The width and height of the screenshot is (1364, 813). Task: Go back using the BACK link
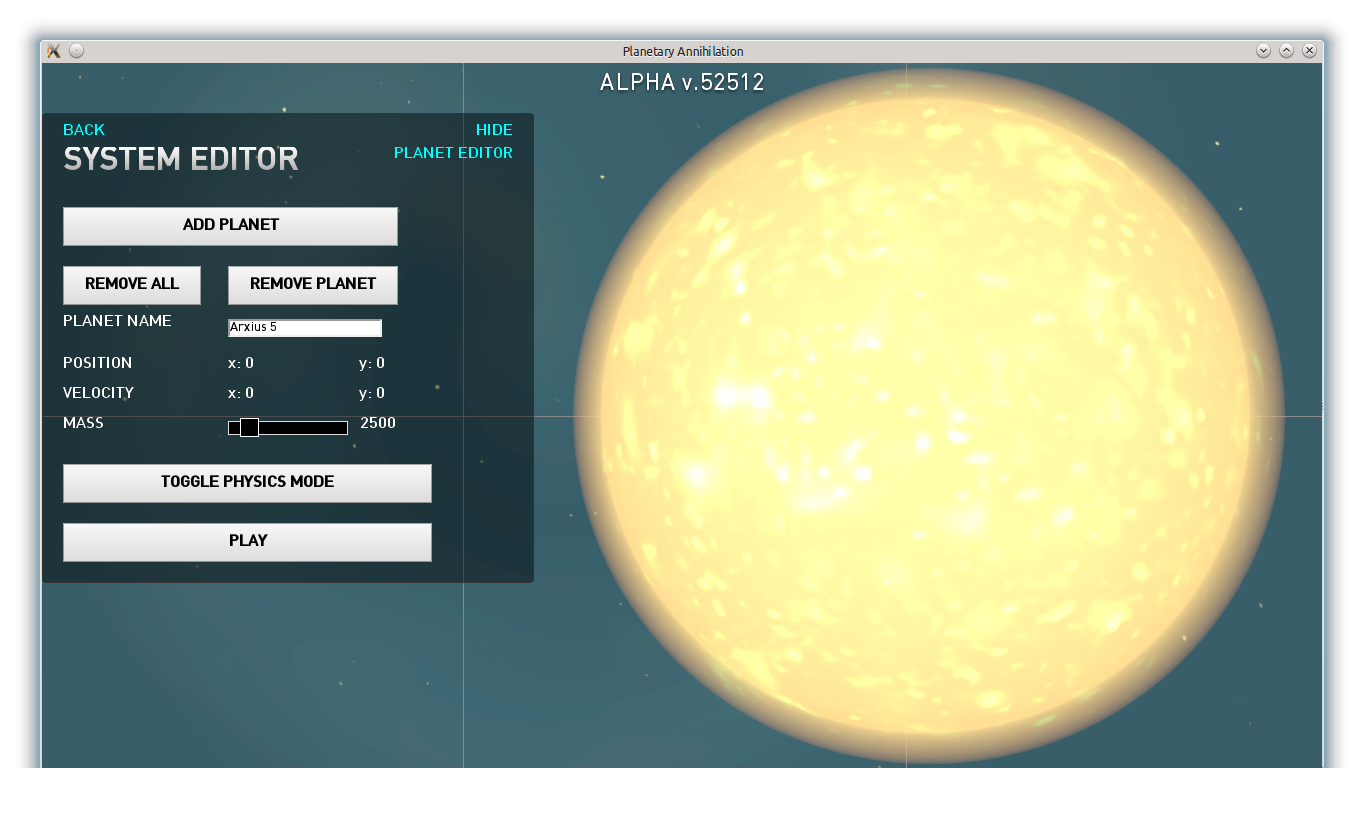(x=84, y=130)
